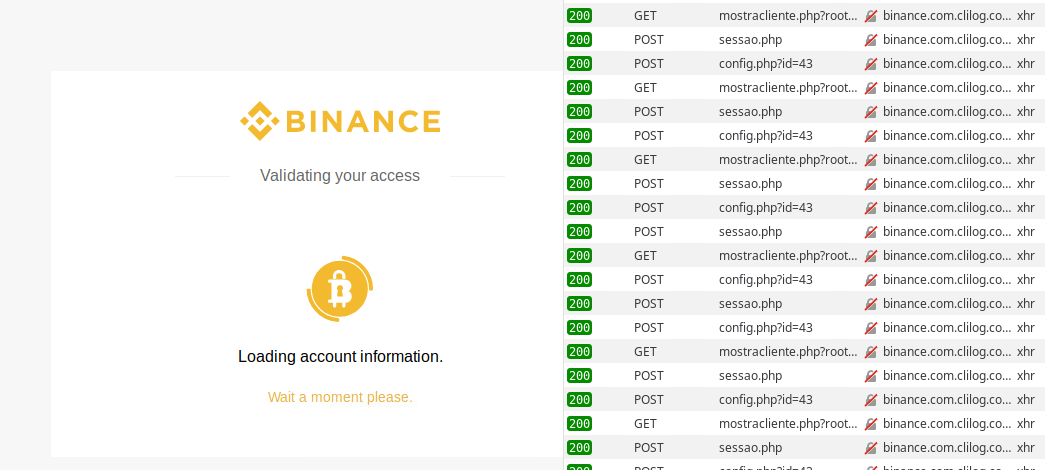Open the first config.php?id=43 request entry

point(765,64)
